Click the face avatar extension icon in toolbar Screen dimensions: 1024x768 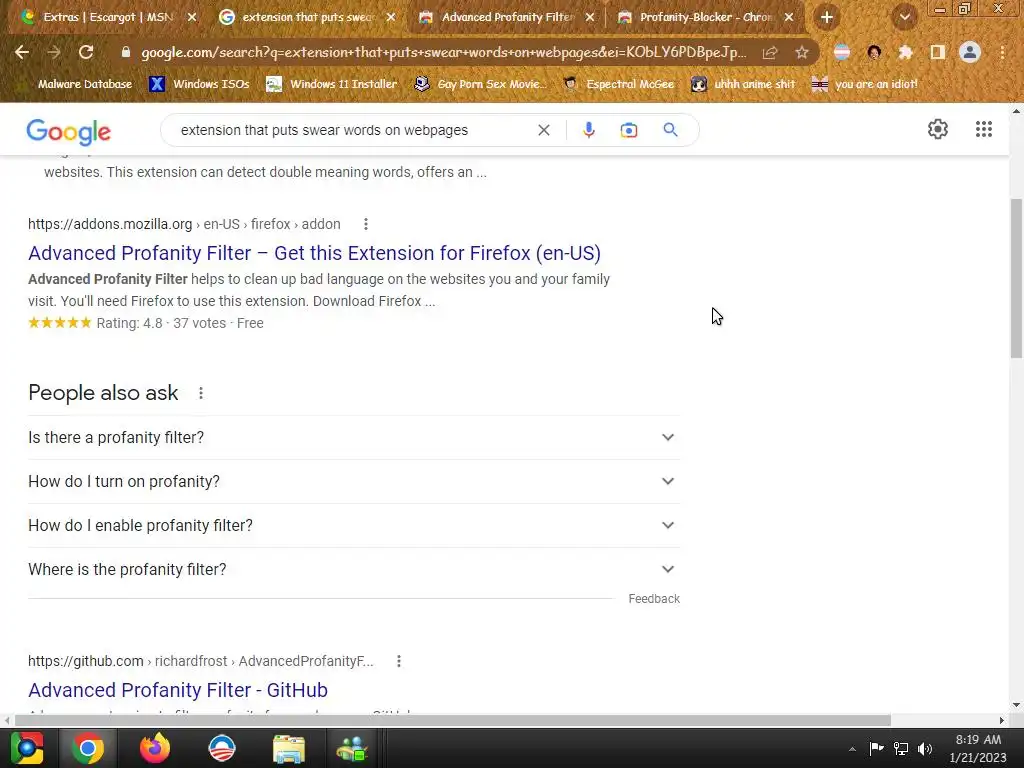tap(874, 52)
